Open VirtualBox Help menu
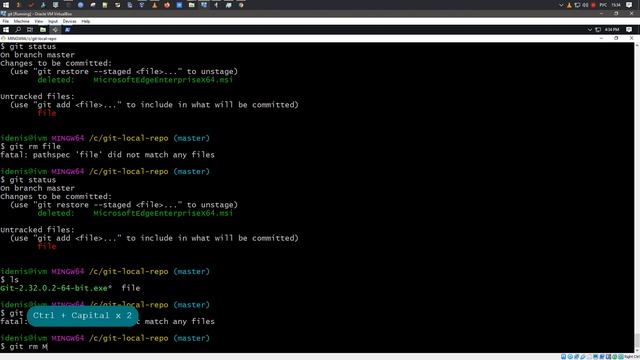The height and width of the screenshot is (360, 640). pyautogui.click(x=86, y=21)
